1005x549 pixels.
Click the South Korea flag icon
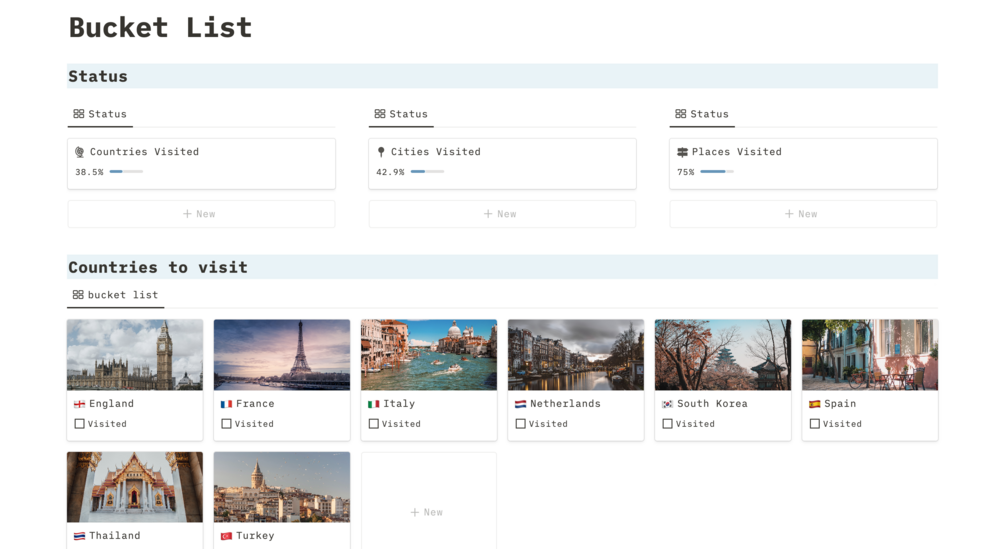[667, 404]
